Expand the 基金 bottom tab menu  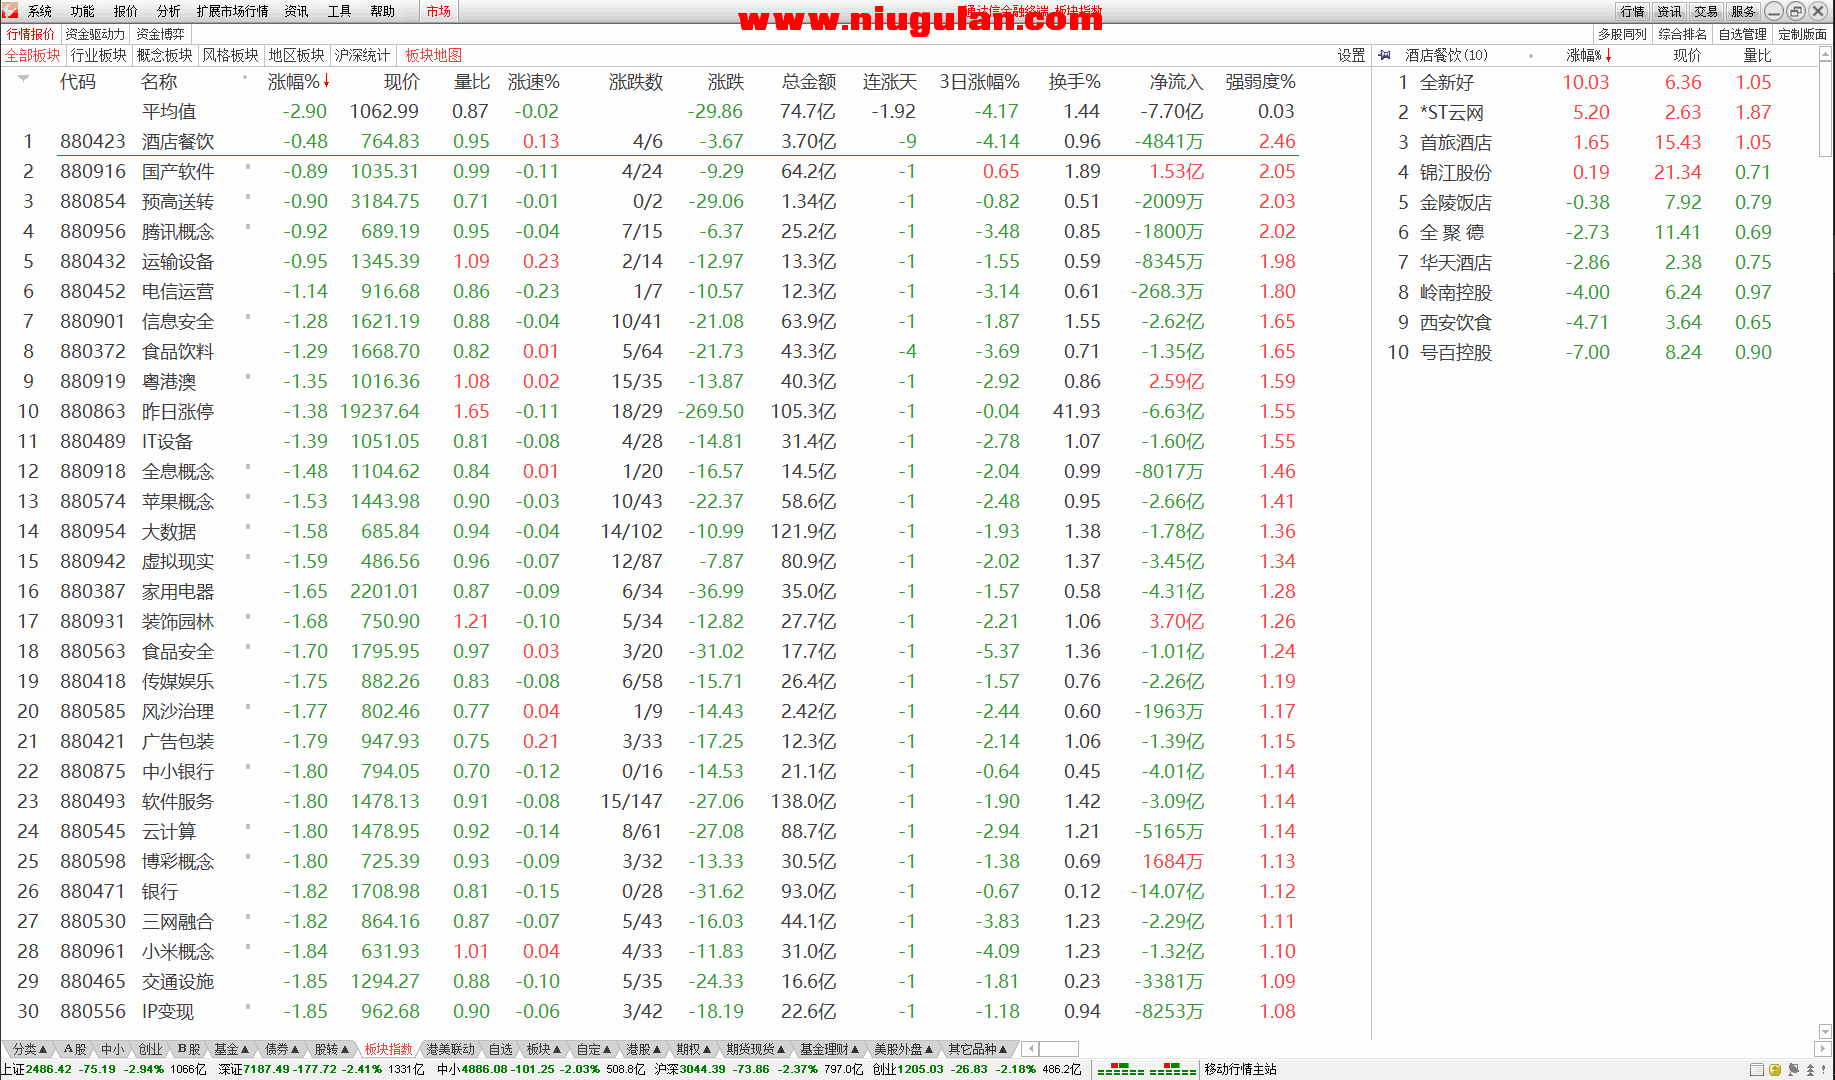coord(231,1049)
